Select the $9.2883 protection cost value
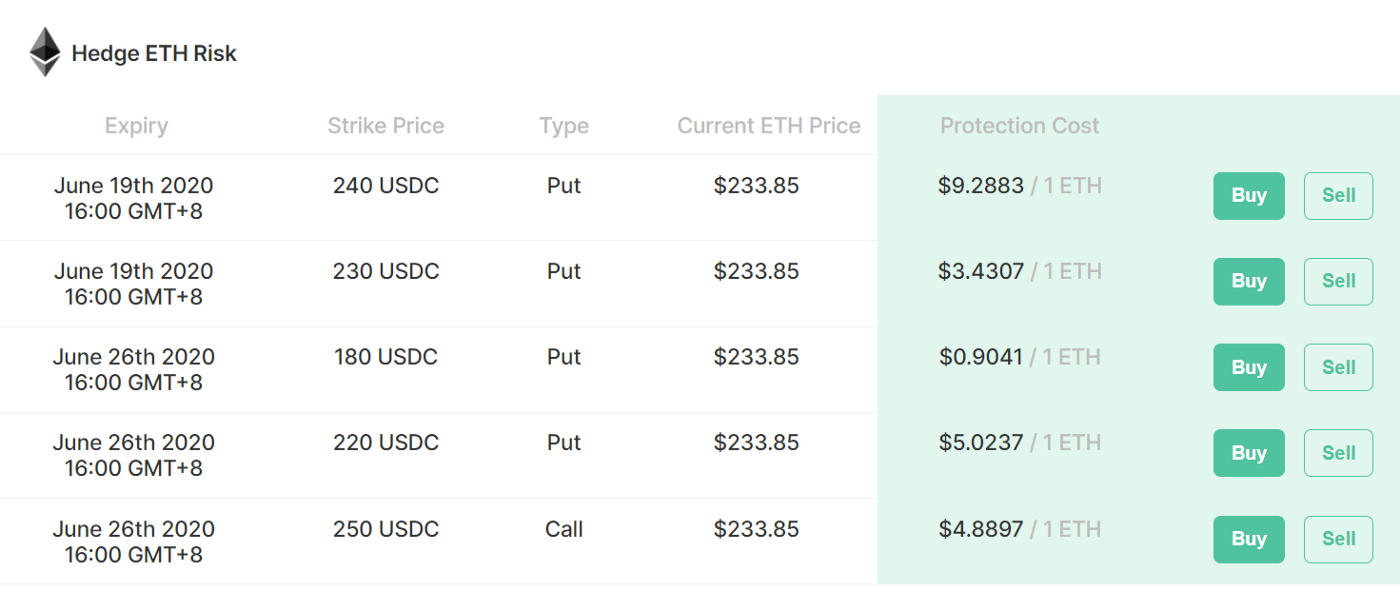 point(981,186)
